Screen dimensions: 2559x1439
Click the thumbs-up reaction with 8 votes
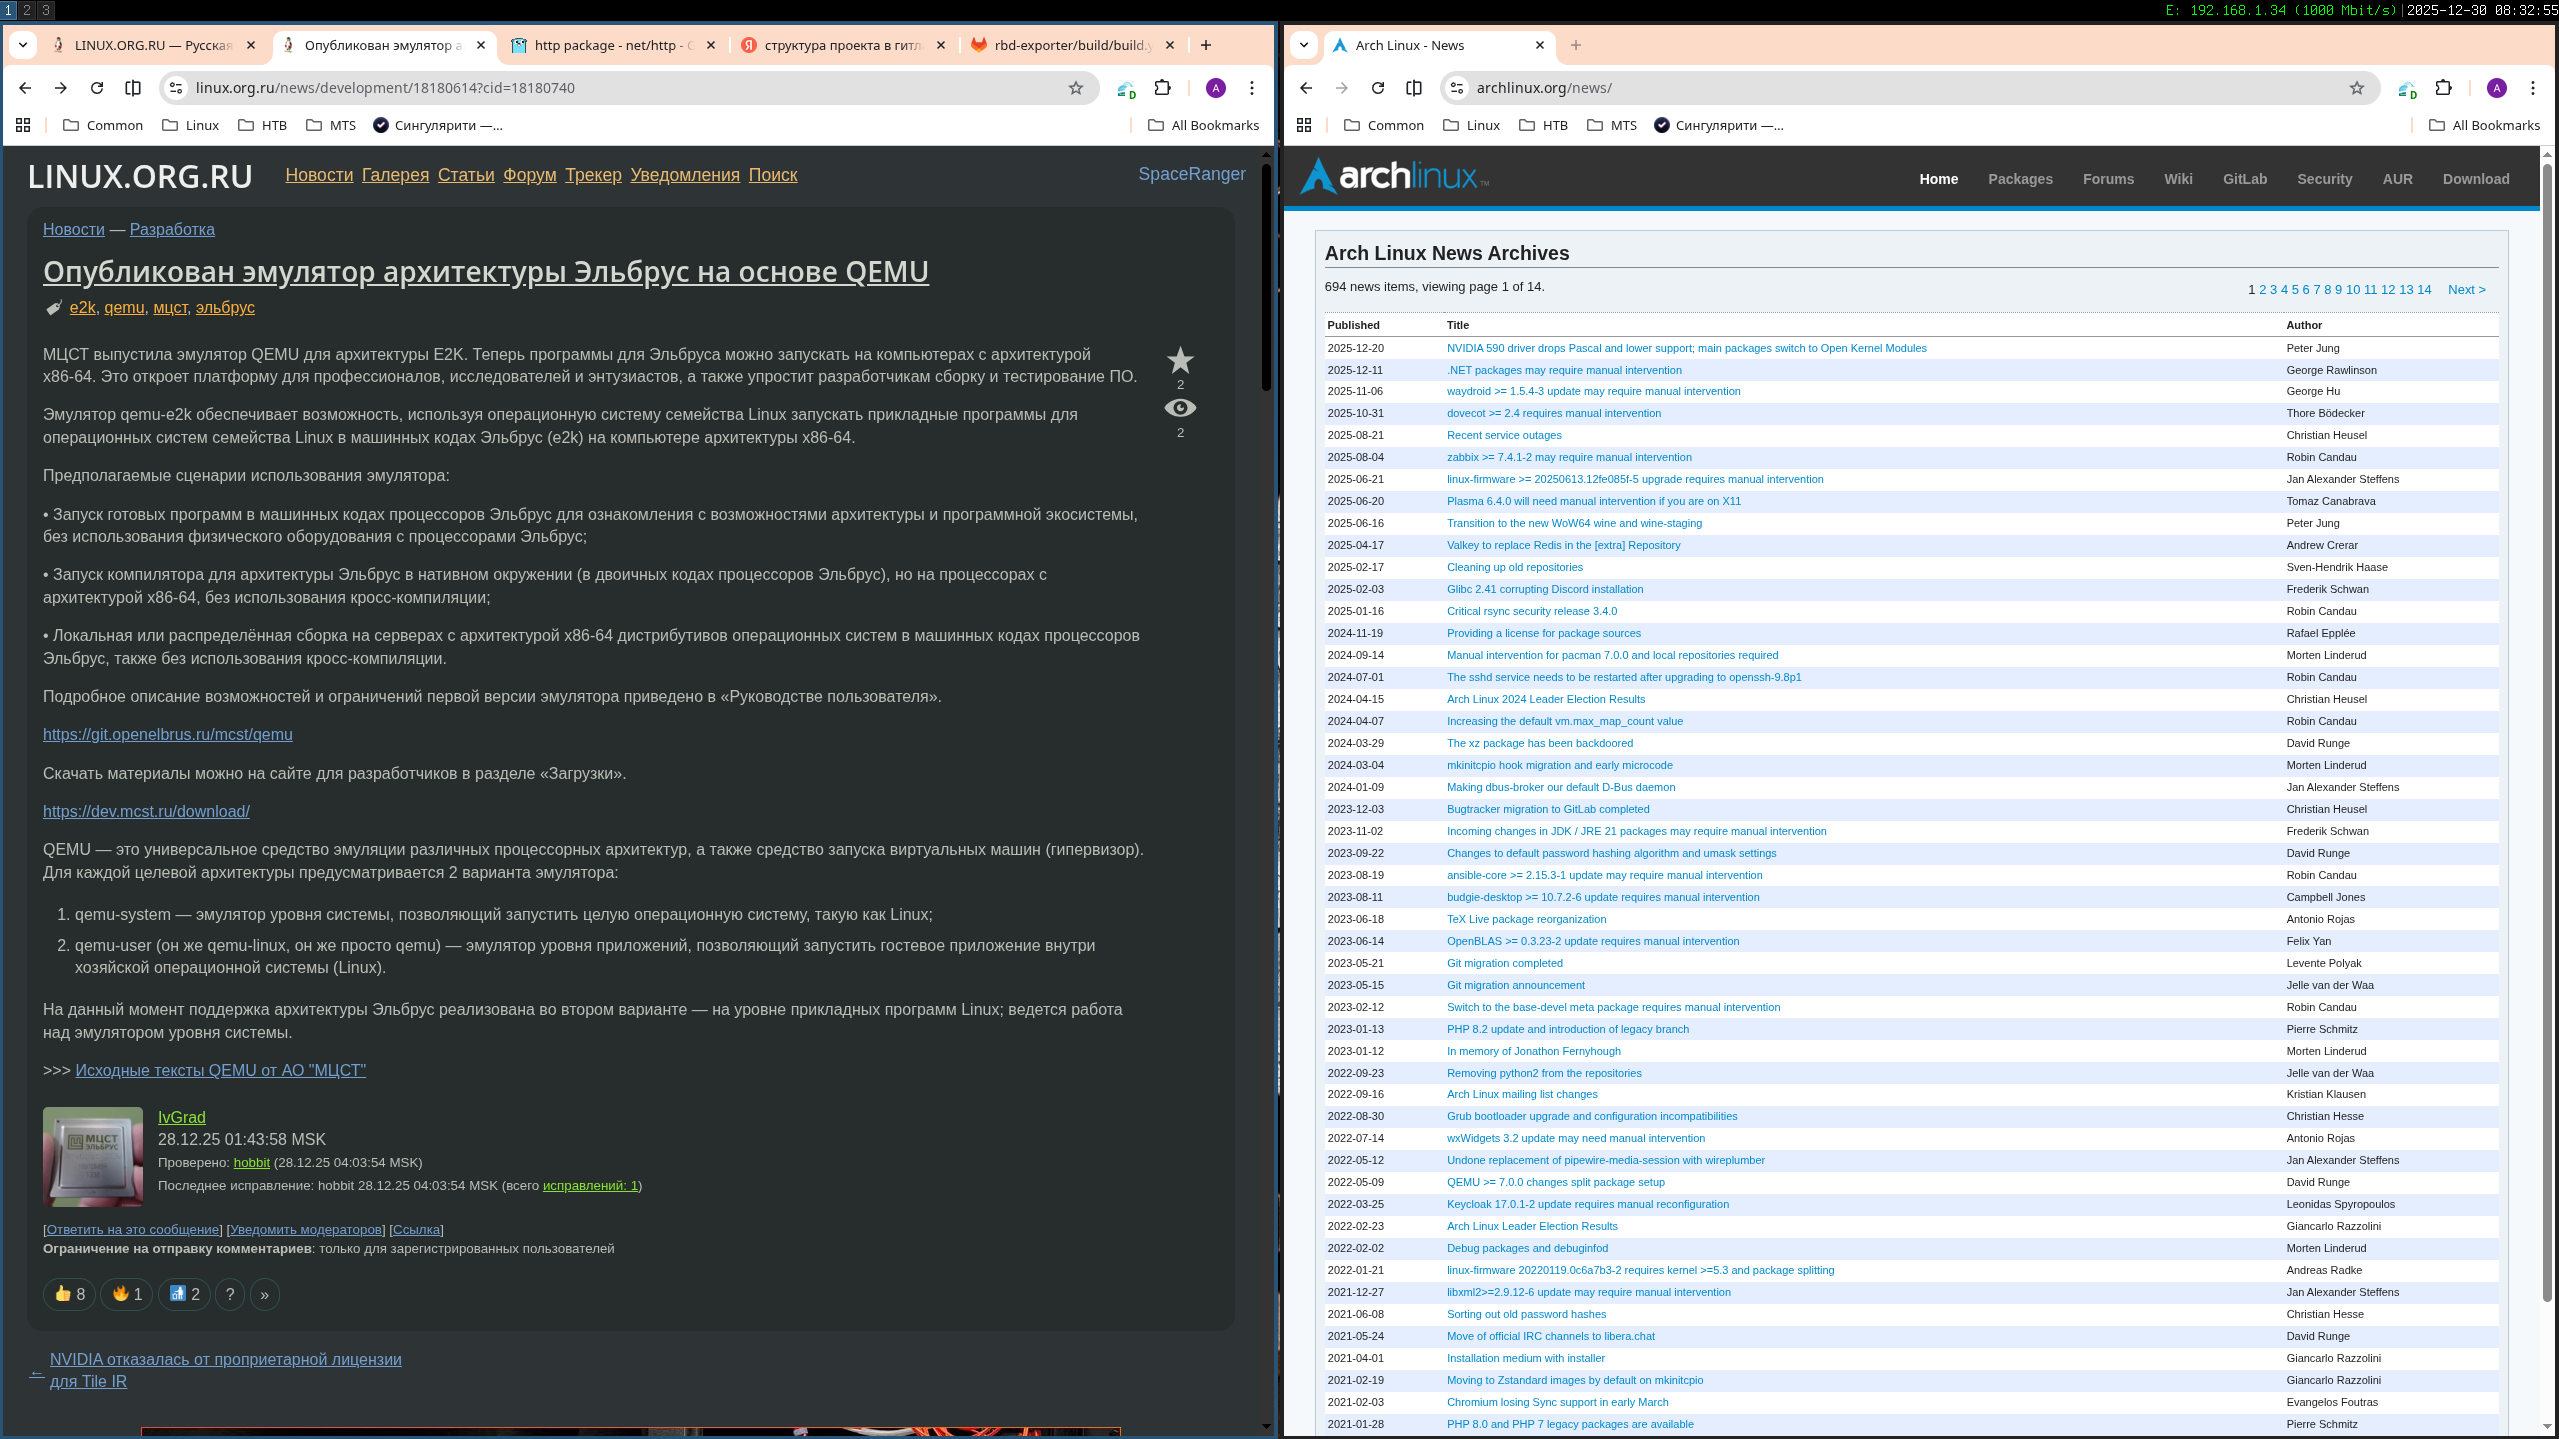tap(70, 1294)
